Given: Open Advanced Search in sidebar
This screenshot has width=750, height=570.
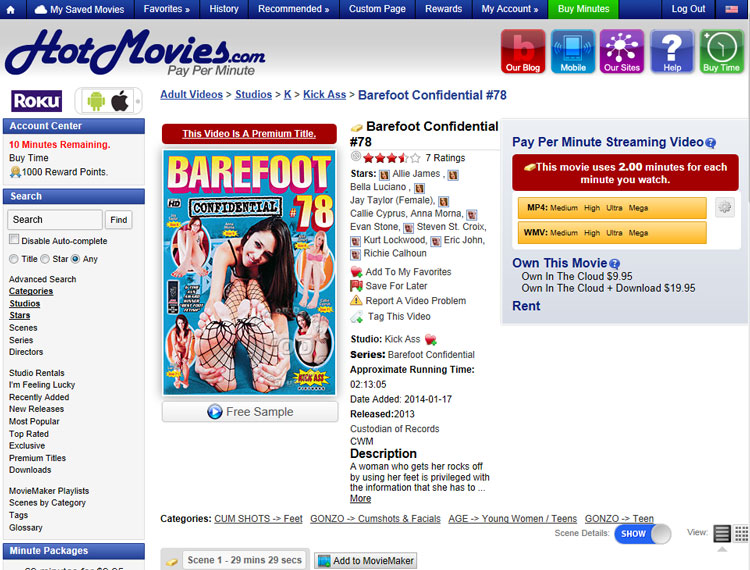Looking at the screenshot, I should [43, 279].
